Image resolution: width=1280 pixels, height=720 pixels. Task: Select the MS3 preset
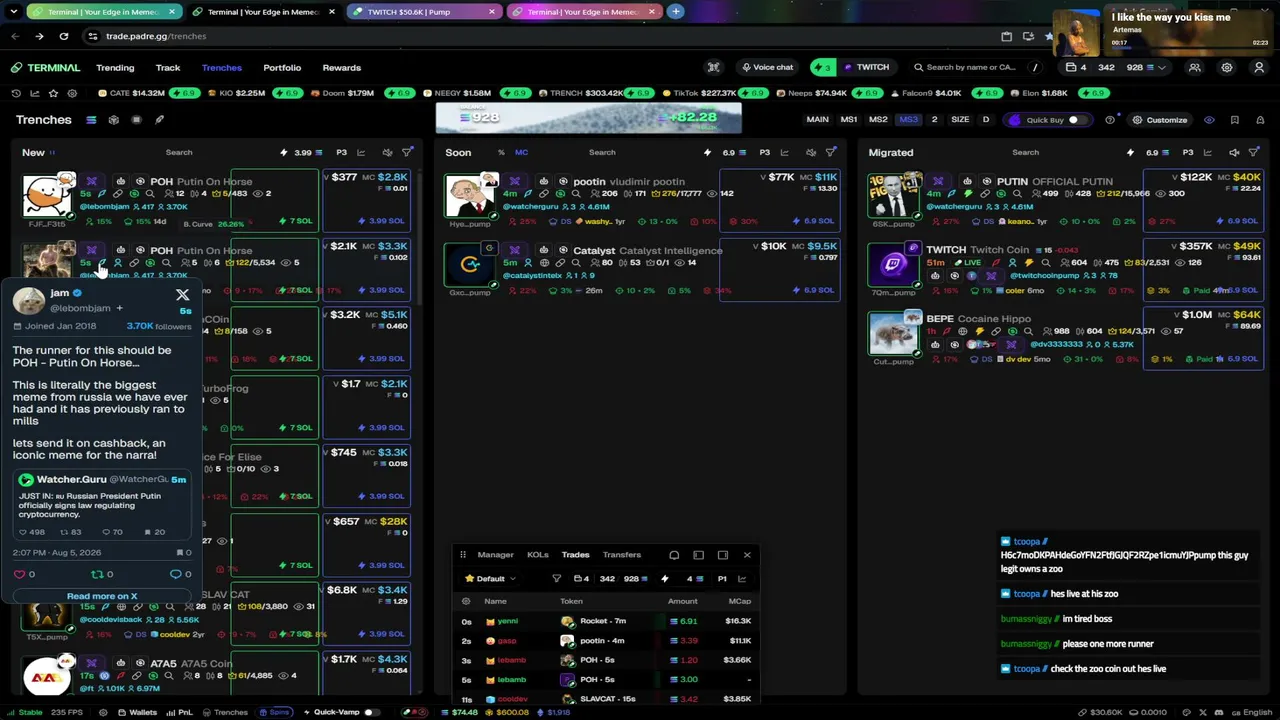click(908, 120)
